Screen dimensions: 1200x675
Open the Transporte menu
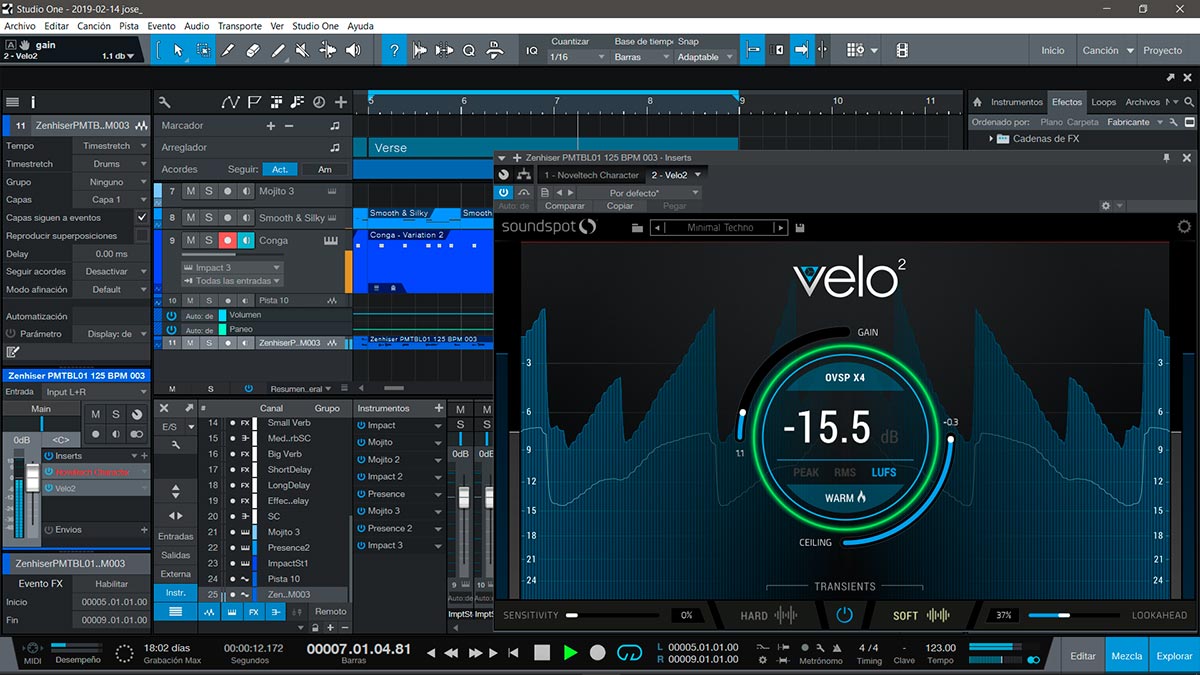coord(240,26)
